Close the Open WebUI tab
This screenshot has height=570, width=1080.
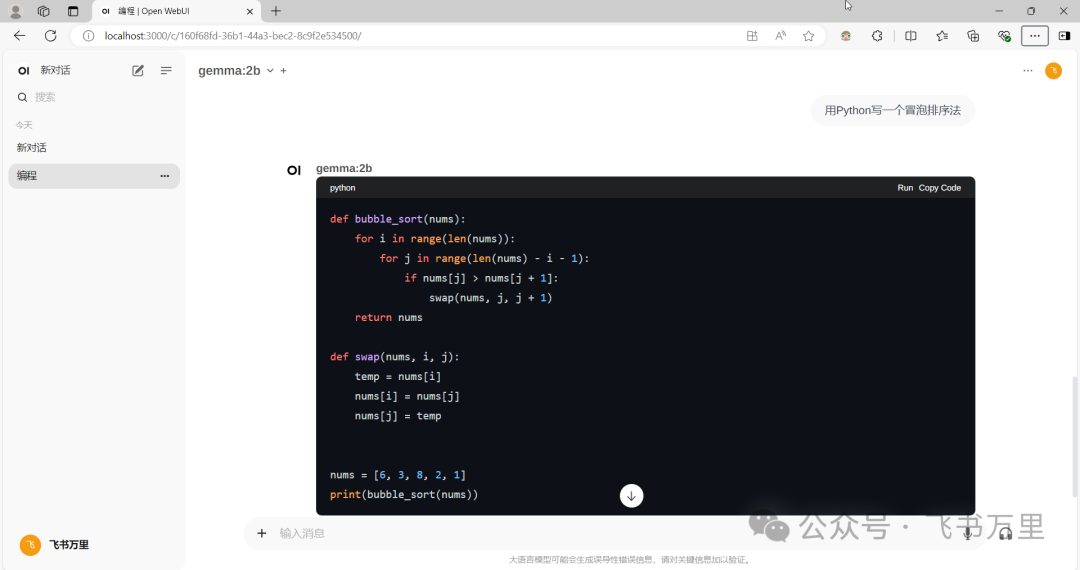pos(249,11)
